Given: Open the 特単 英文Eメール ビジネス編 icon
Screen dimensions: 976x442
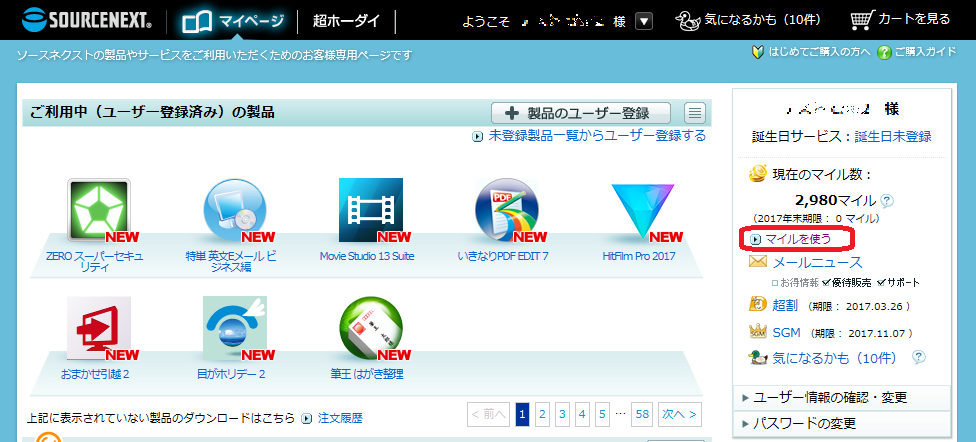Looking at the screenshot, I should coord(235,210).
